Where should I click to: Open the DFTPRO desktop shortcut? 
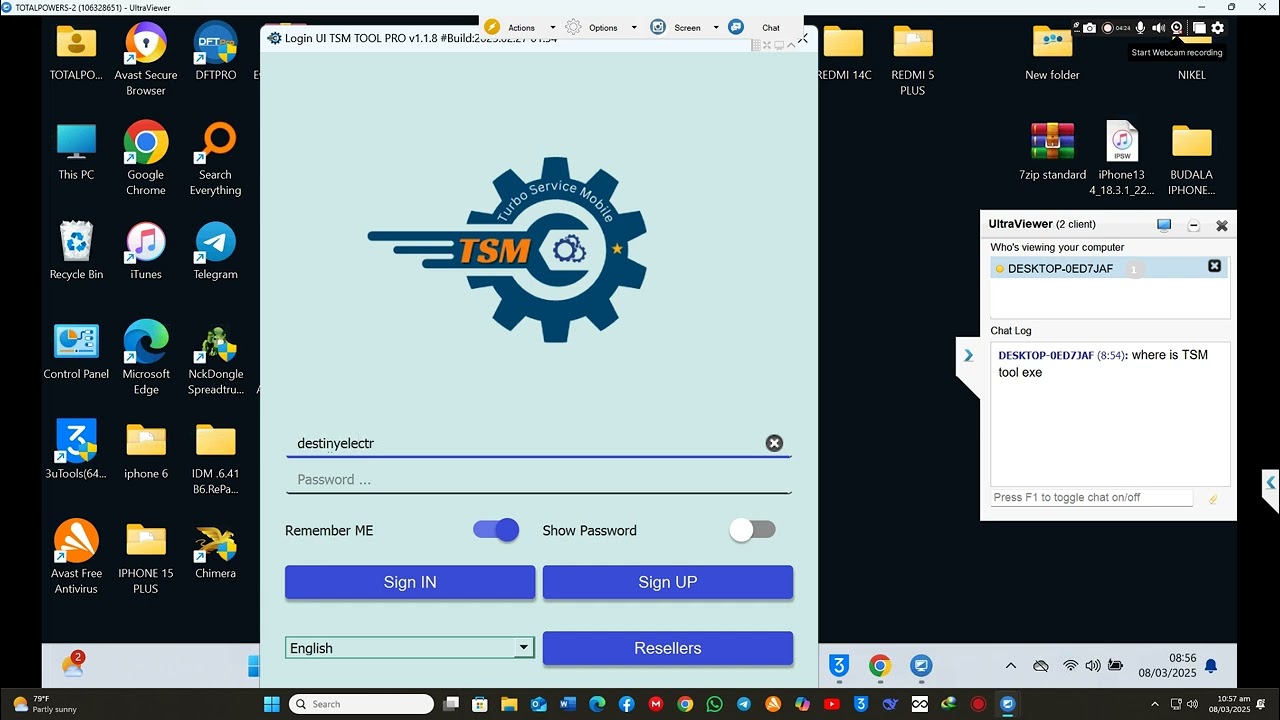point(216,52)
